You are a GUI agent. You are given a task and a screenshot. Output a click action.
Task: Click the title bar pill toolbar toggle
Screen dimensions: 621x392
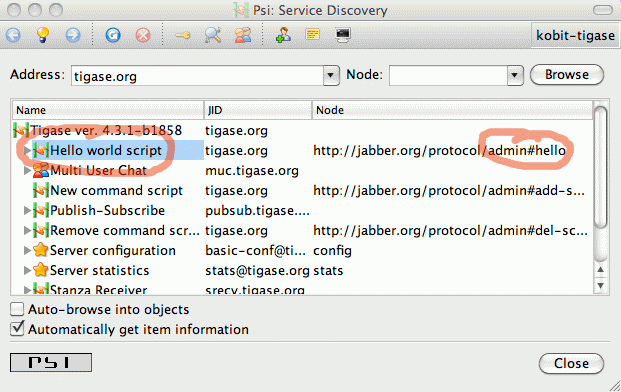tap(602, 10)
